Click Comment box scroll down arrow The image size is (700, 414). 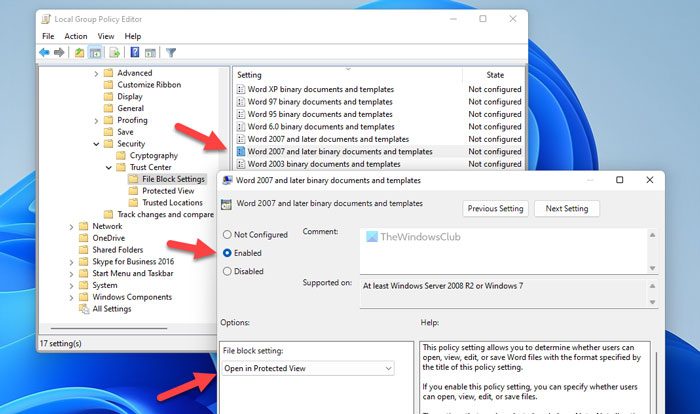point(652,268)
